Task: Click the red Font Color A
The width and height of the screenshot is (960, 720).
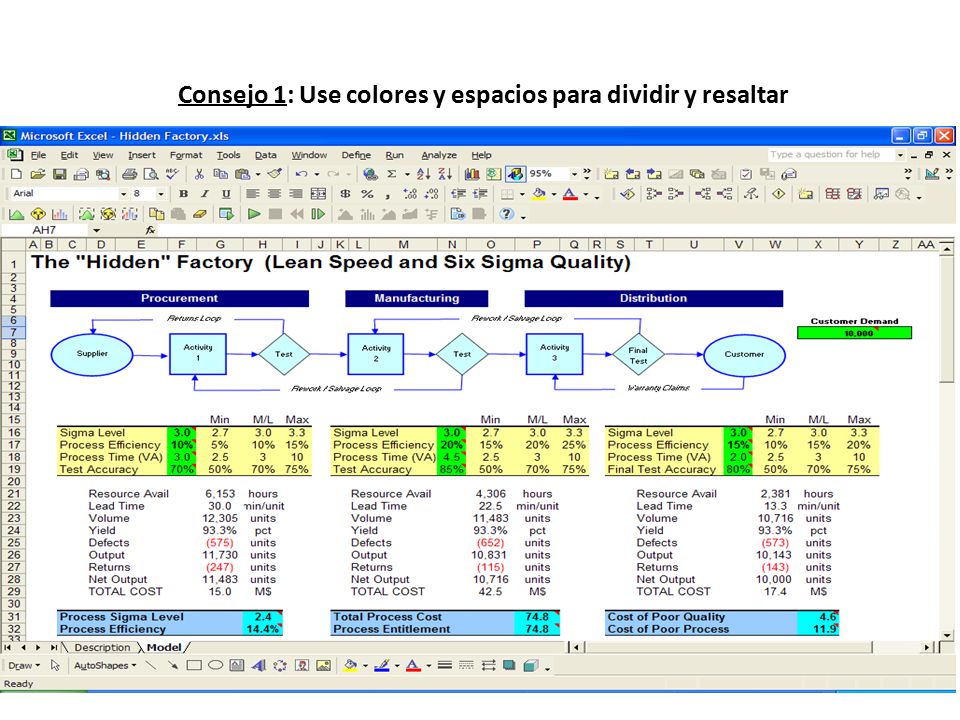Action: (570, 194)
